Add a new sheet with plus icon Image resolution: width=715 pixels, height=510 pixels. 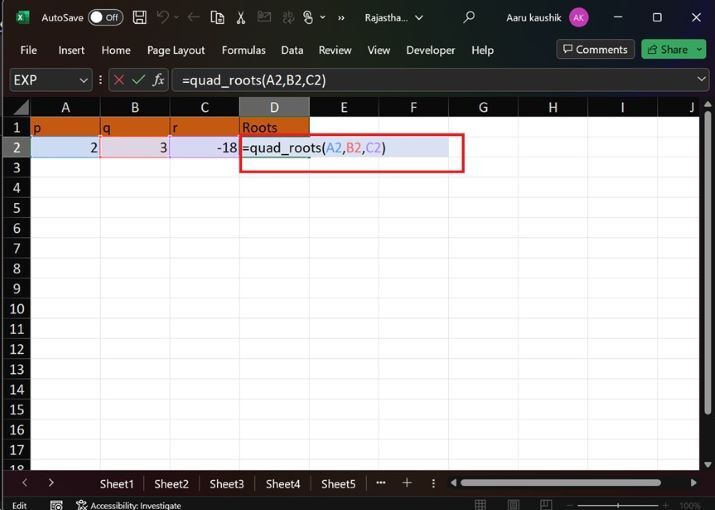(407, 483)
